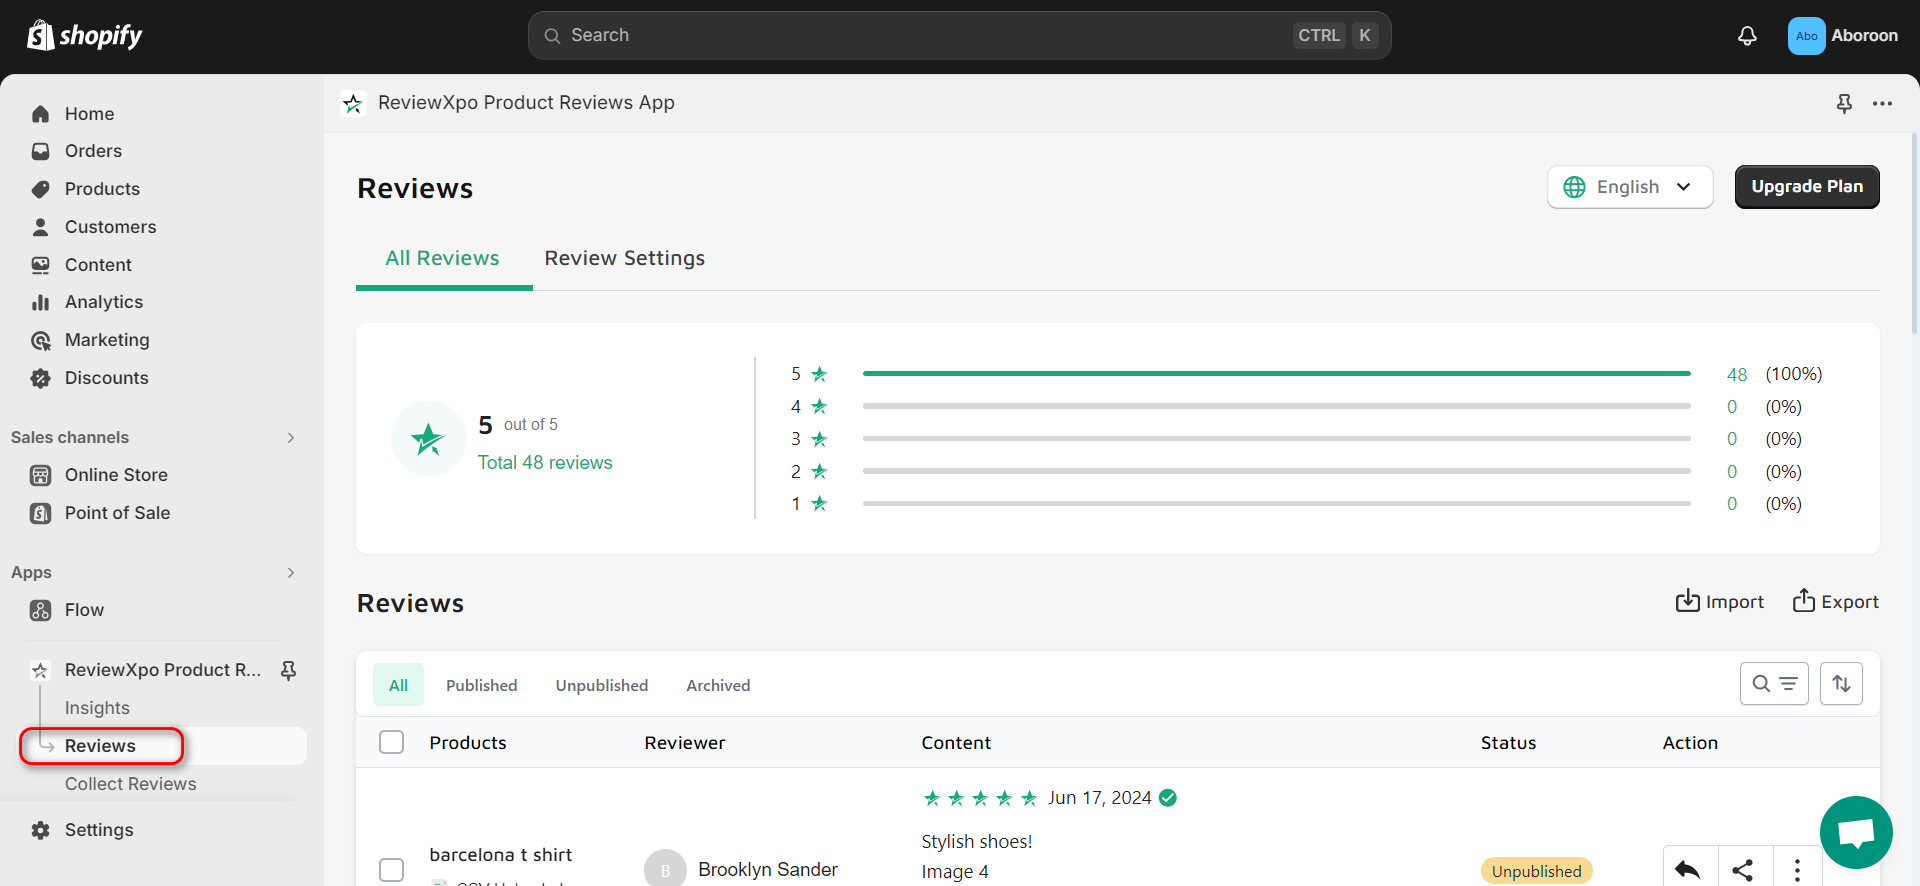The width and height of the screenshot is (1920, 886).
Task: Click the barcelona t shirt product name
Action: pyautogui.click(x=501, y=855)
